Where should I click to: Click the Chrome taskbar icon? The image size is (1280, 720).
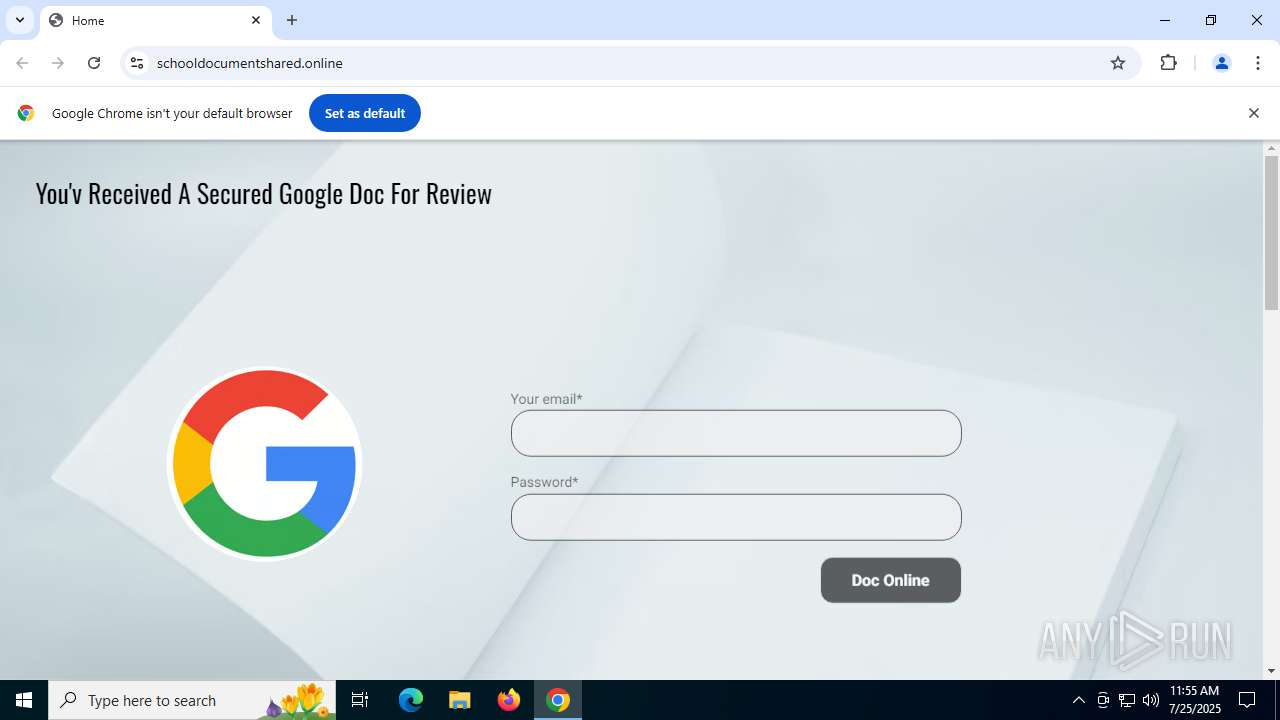tap(558, 700)
